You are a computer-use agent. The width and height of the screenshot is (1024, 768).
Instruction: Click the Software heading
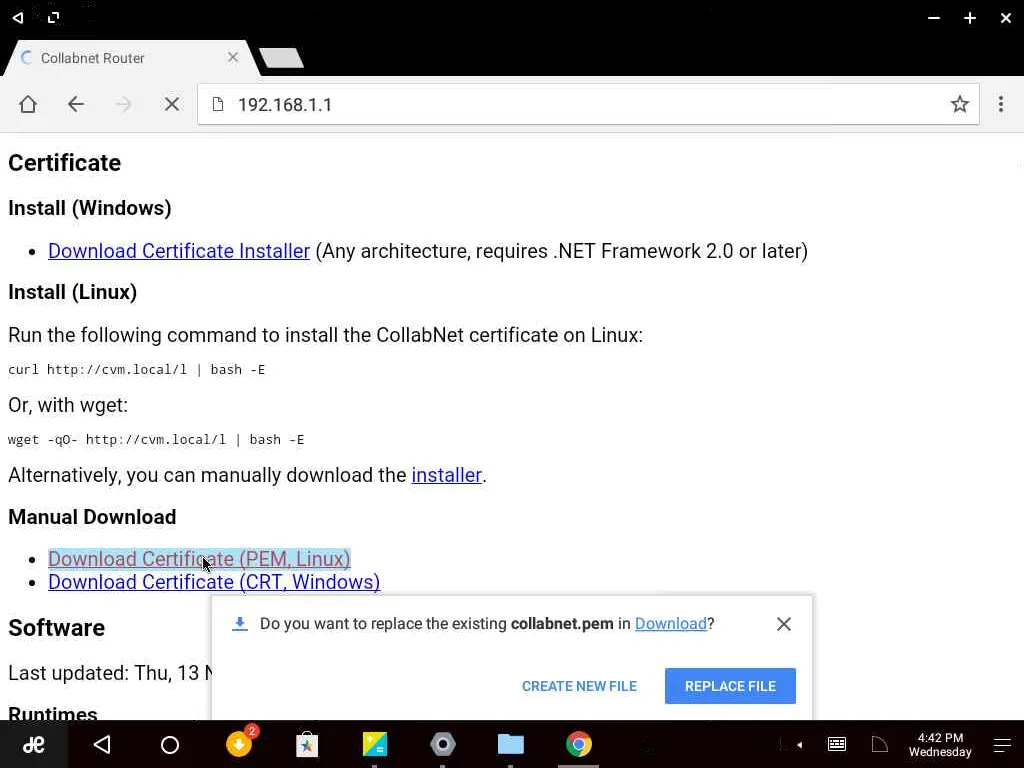[57, 628]
